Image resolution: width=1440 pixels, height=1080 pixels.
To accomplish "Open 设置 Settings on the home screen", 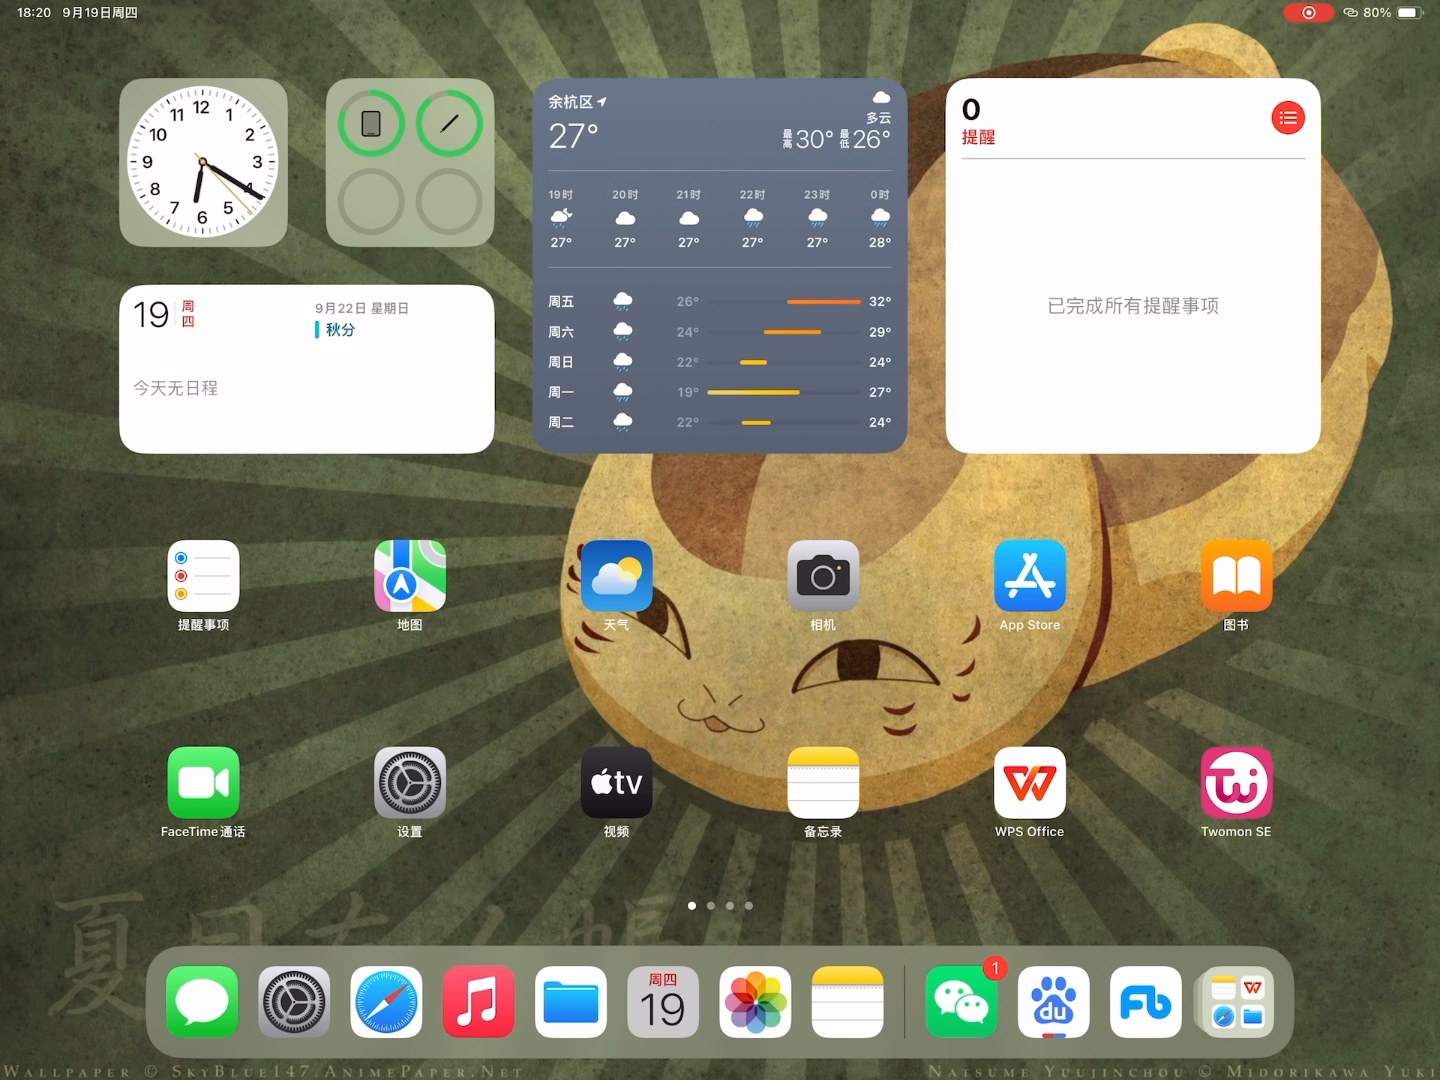I will pyautogui.click(x=410, y=783).
